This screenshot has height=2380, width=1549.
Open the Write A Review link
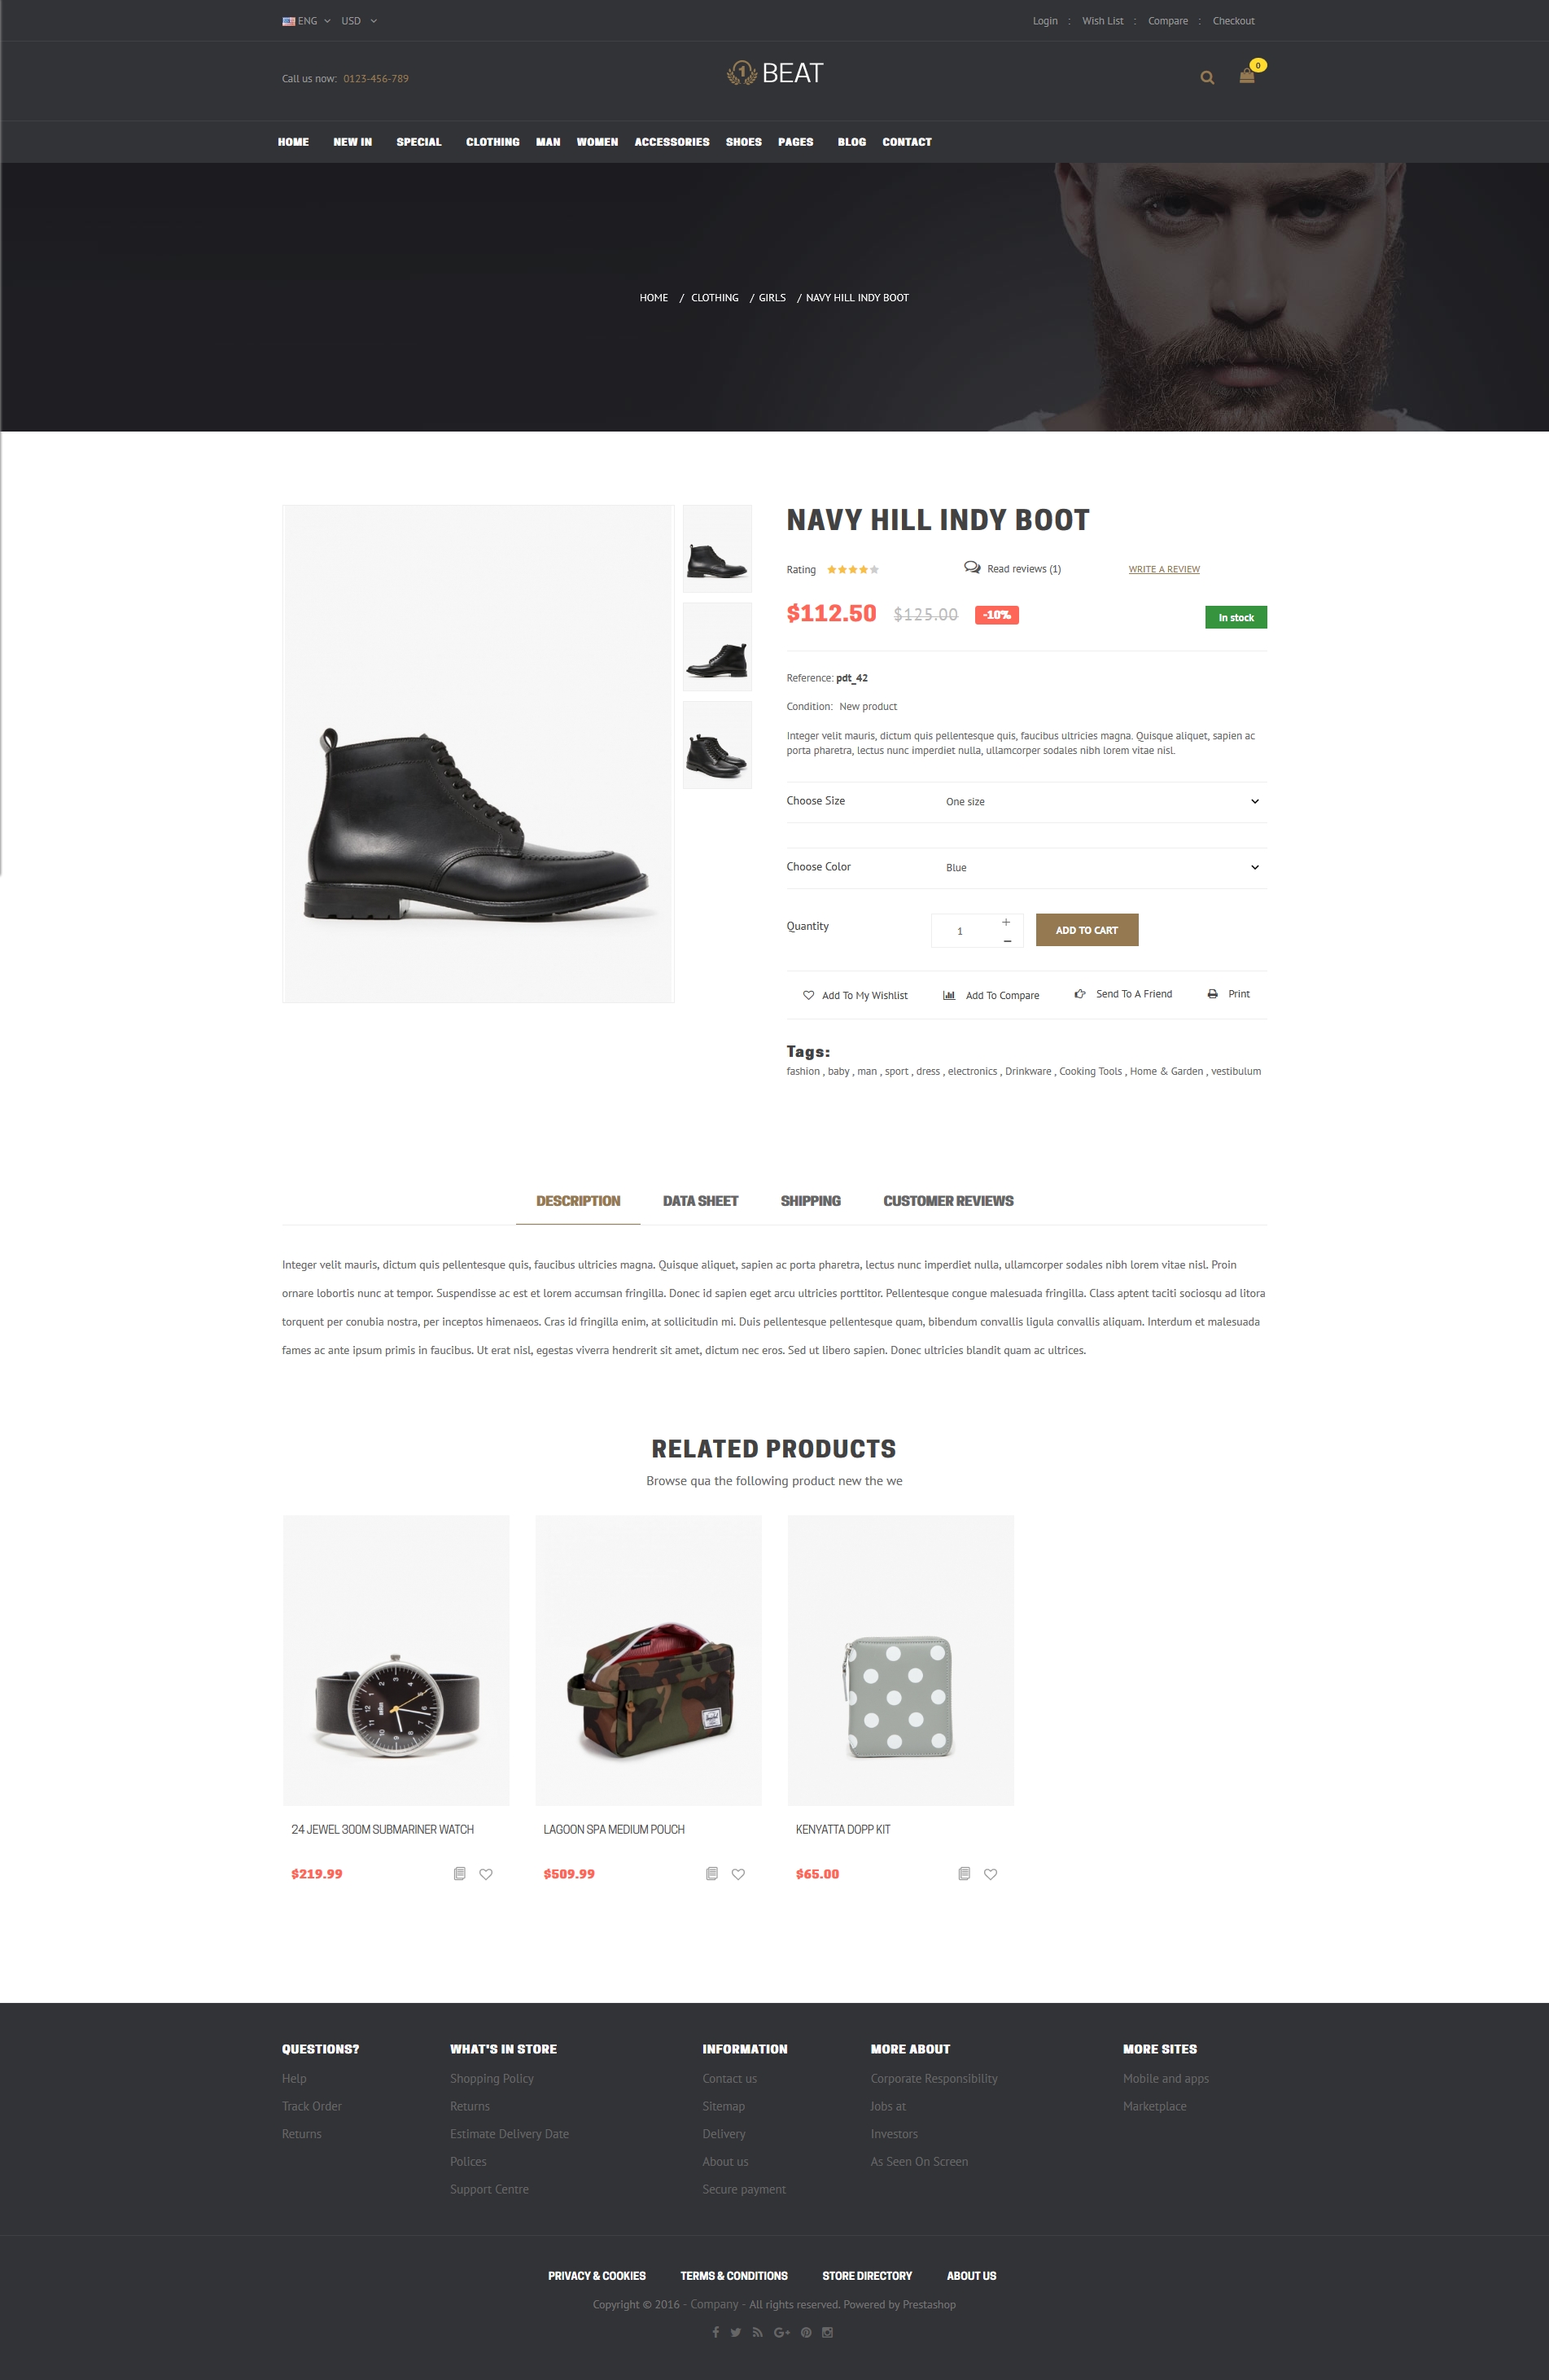(1164, 569)
